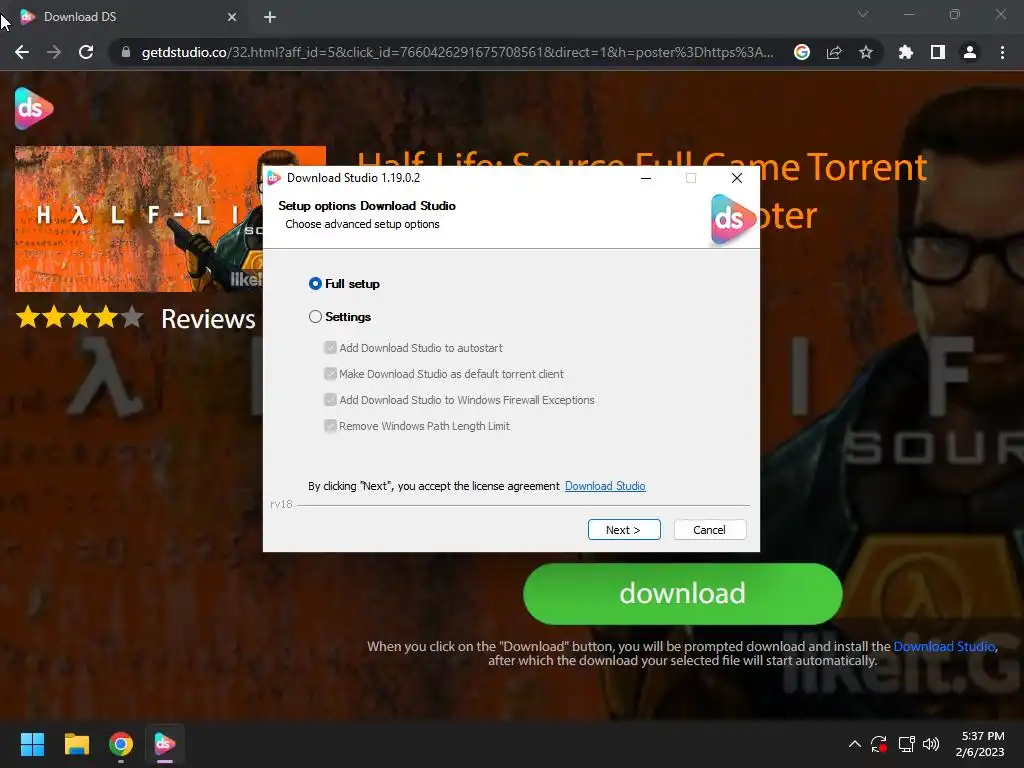Open the Chrome extensions puzzle icon

coord(906,52)
